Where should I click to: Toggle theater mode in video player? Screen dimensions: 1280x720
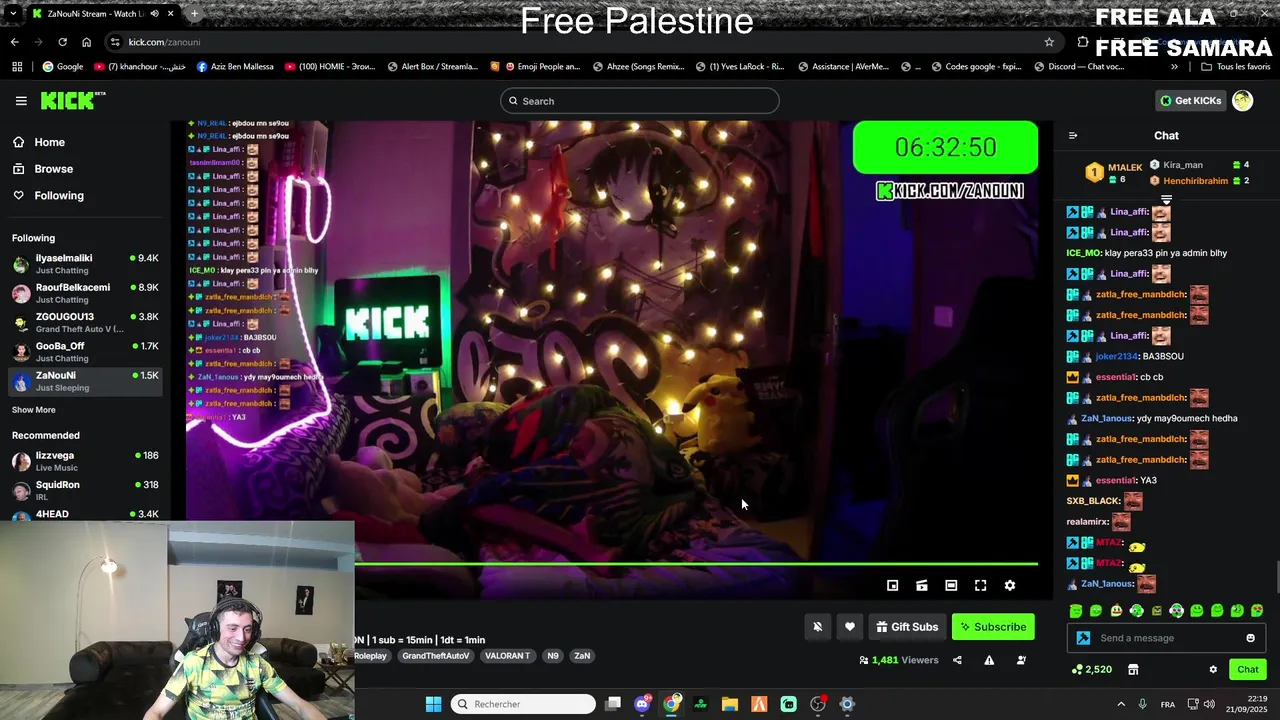click(951, 586)
